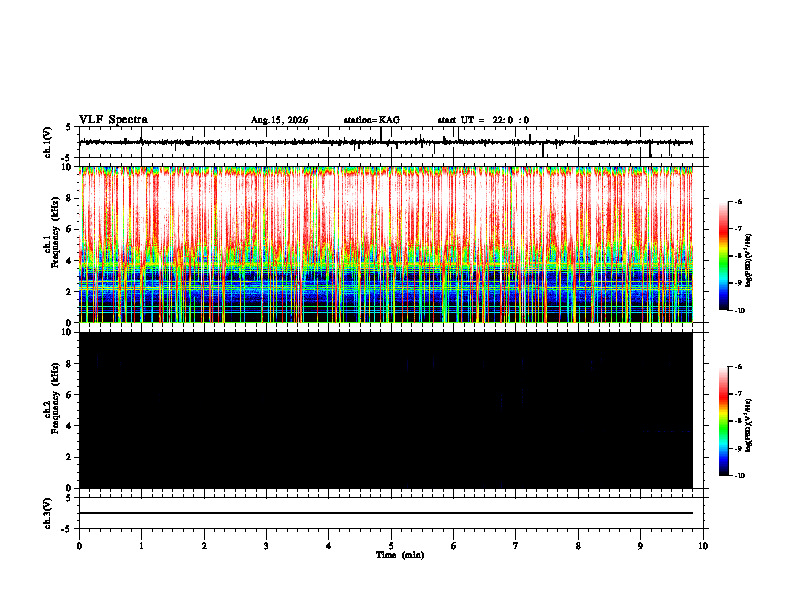The width and height of the screenshot is (792, 612).
Task: Click the flat ch.3 voltage trace line
Action: click(386, 513)
